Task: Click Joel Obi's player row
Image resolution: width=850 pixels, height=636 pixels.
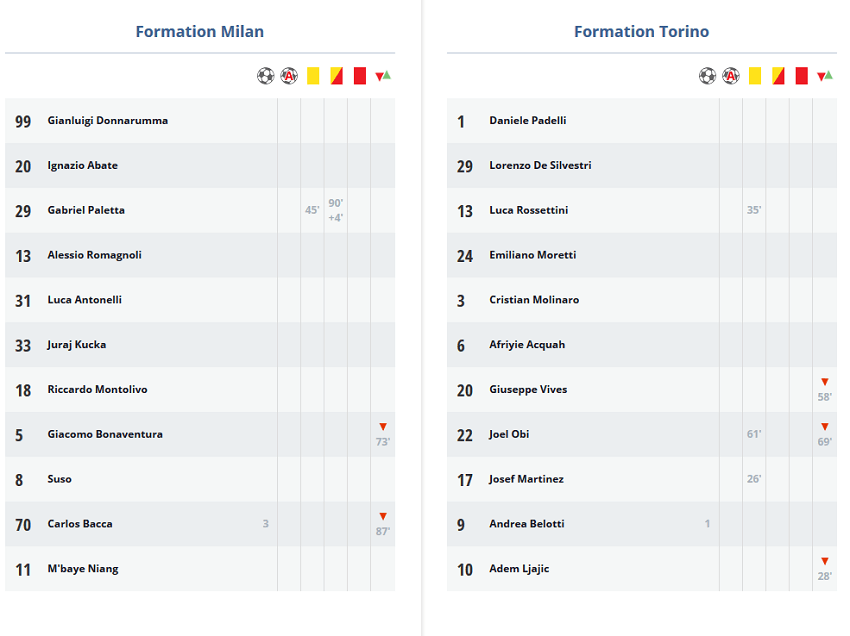Action: tap(642, 434)
